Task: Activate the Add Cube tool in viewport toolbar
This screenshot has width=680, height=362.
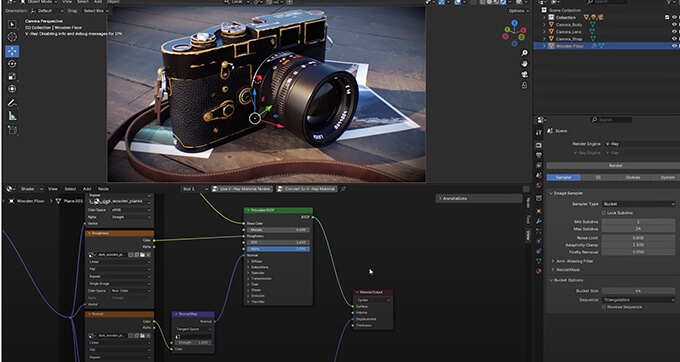Action: point(12,130)
